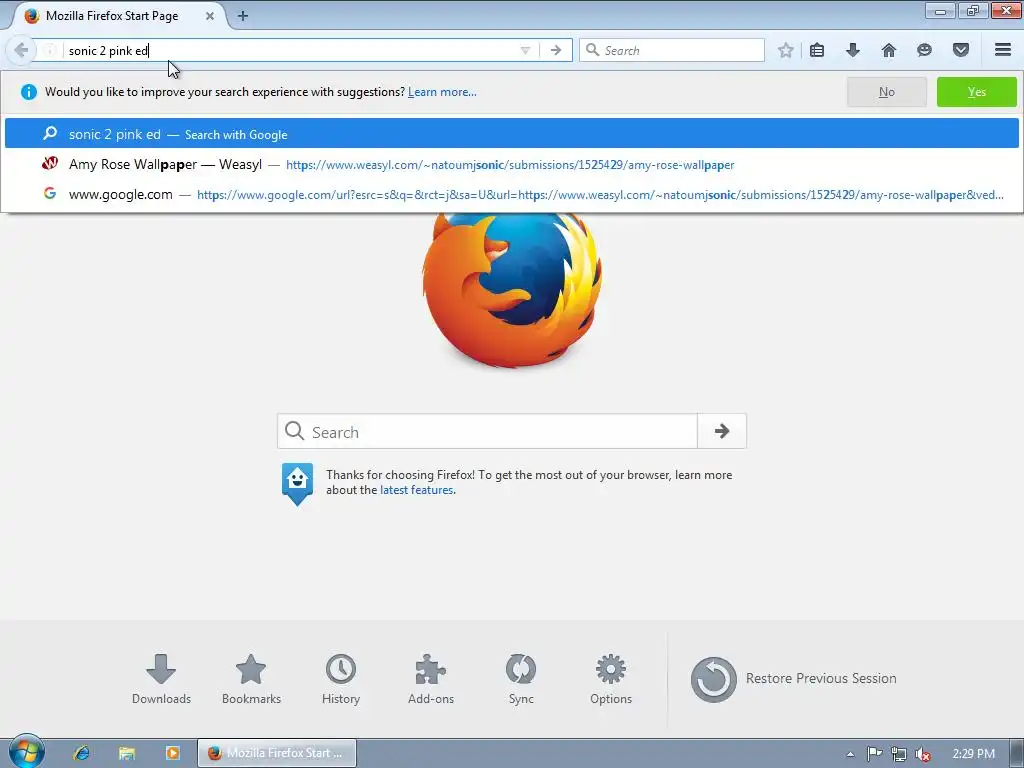1024x768 pixels.
Task: Launch Windows Media Player from taskbar
Action: tap(172, 753)
